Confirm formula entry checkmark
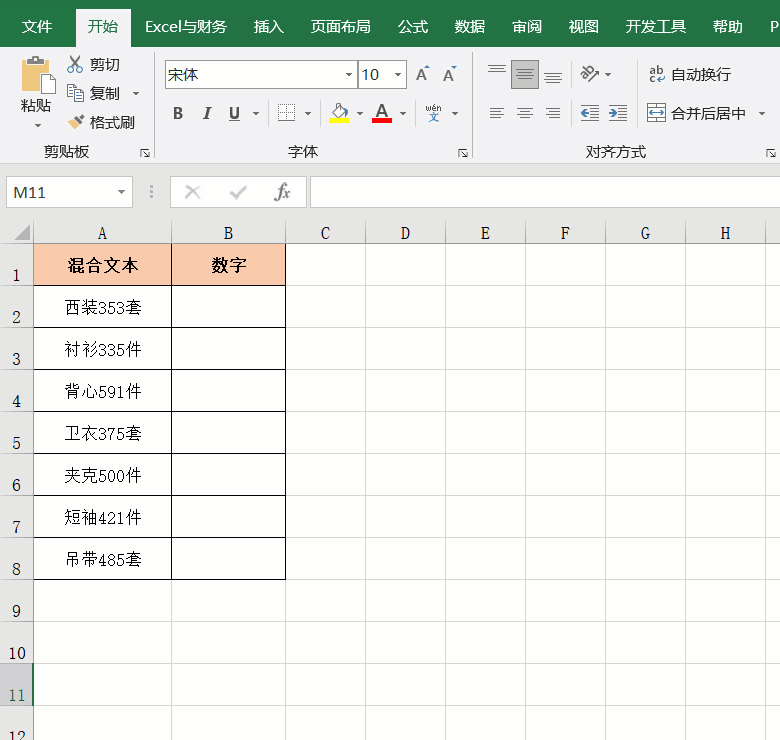 click(x=238, y=192)
